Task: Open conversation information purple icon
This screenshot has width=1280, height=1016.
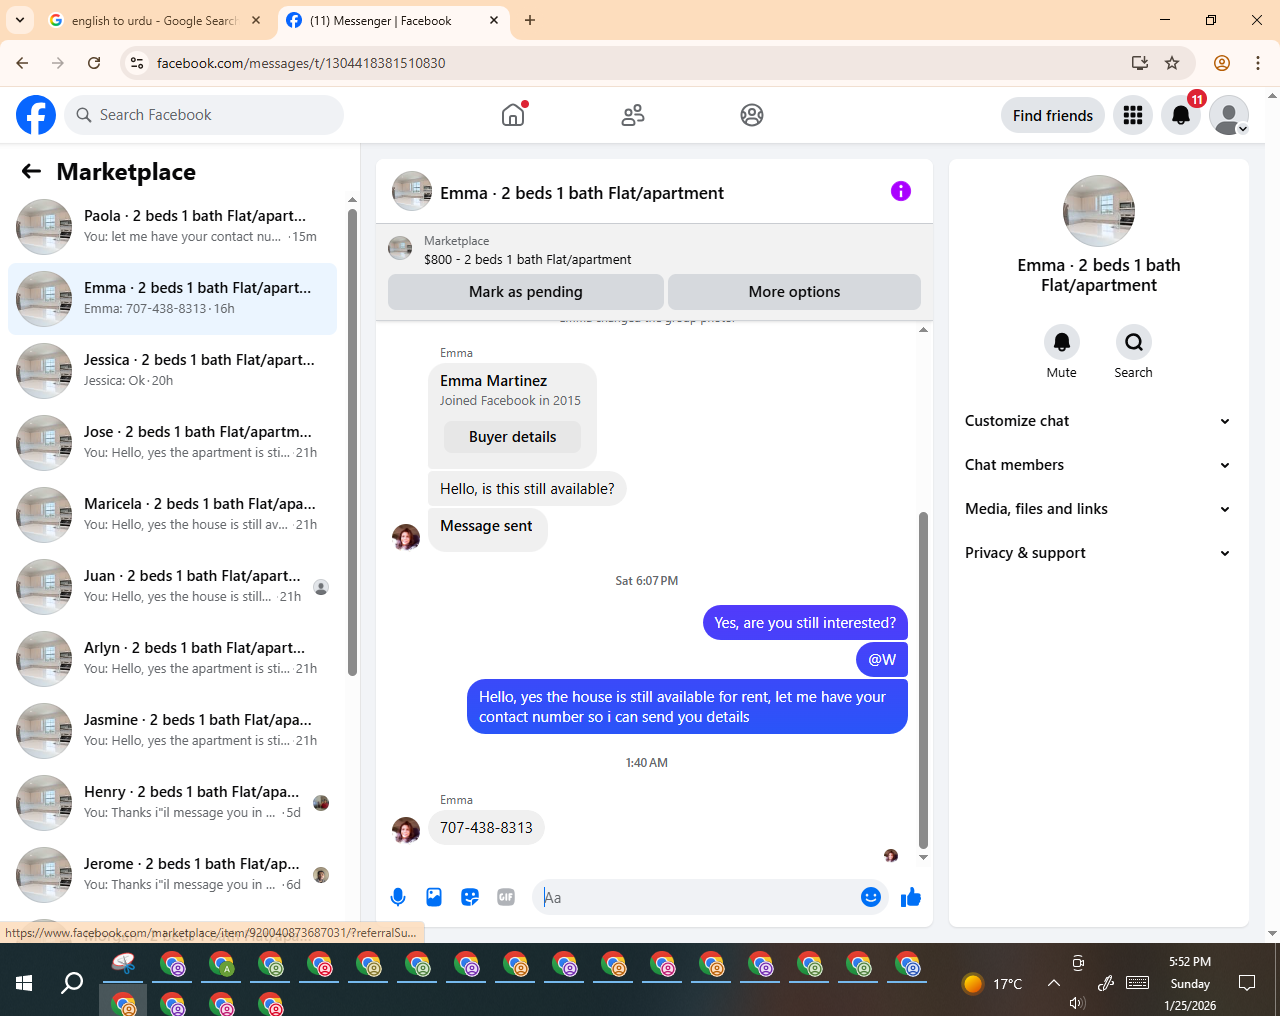Action: coord(901,191)
